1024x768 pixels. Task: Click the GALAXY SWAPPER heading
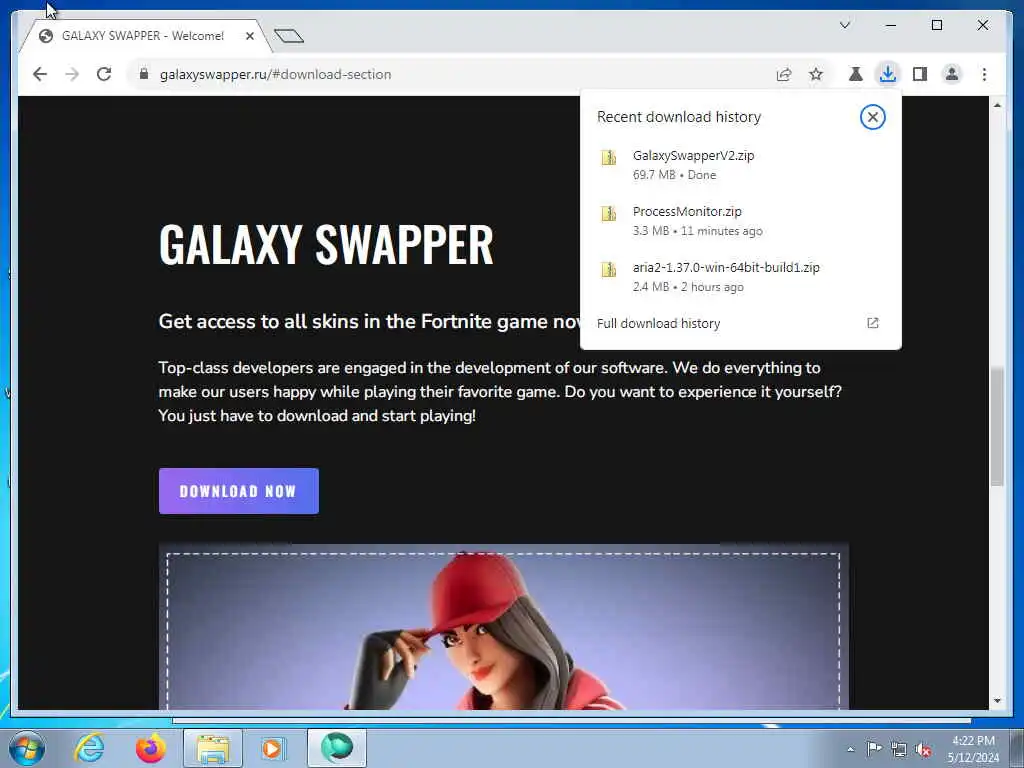point(326,244)
